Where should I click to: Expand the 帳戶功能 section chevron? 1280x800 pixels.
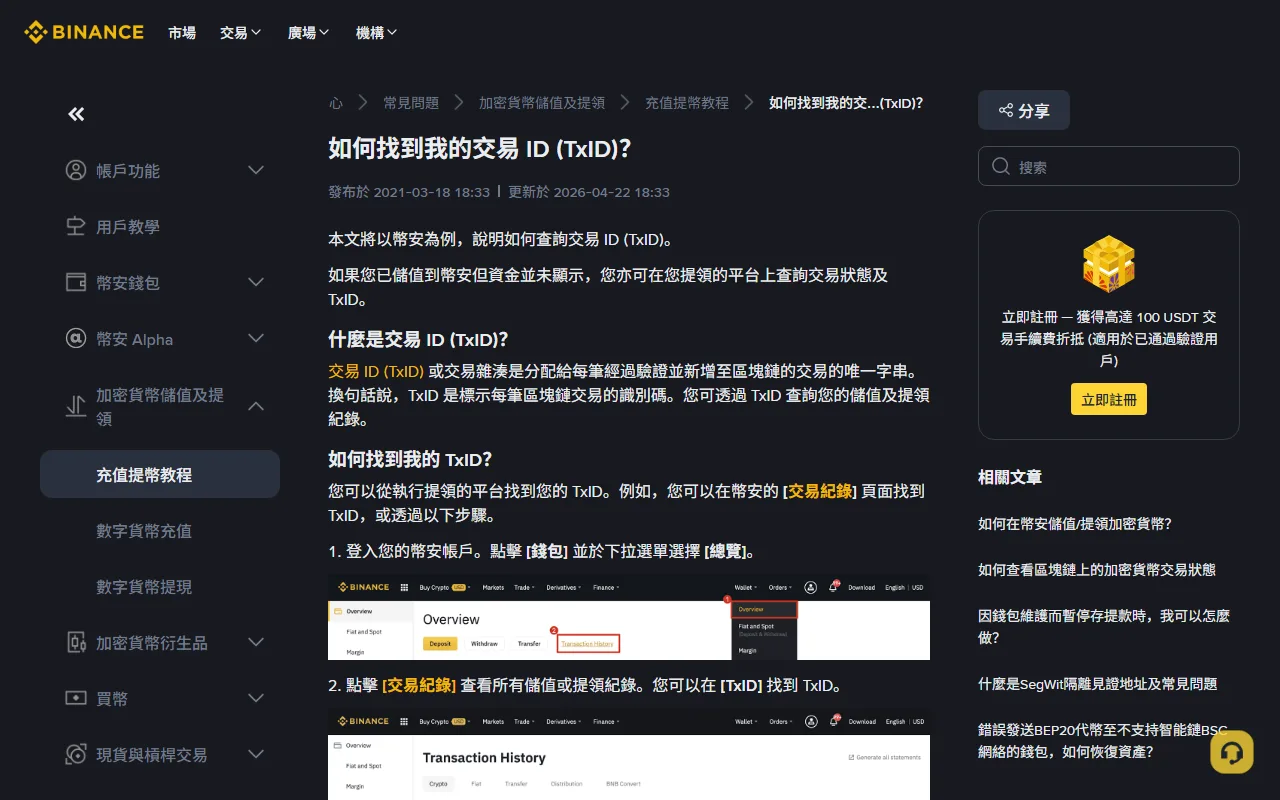click(x=256, y=170)
